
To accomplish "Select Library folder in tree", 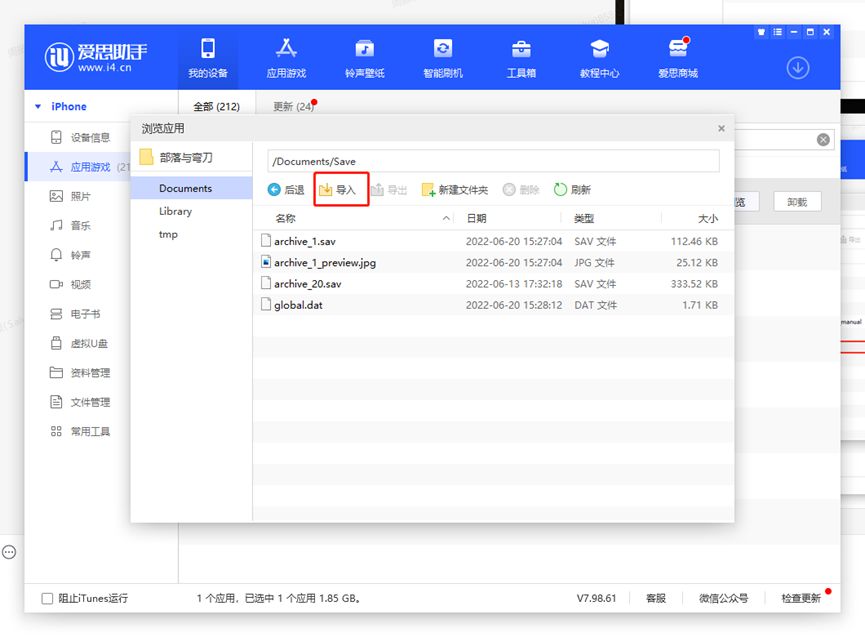I will click(x=175, y=211).
